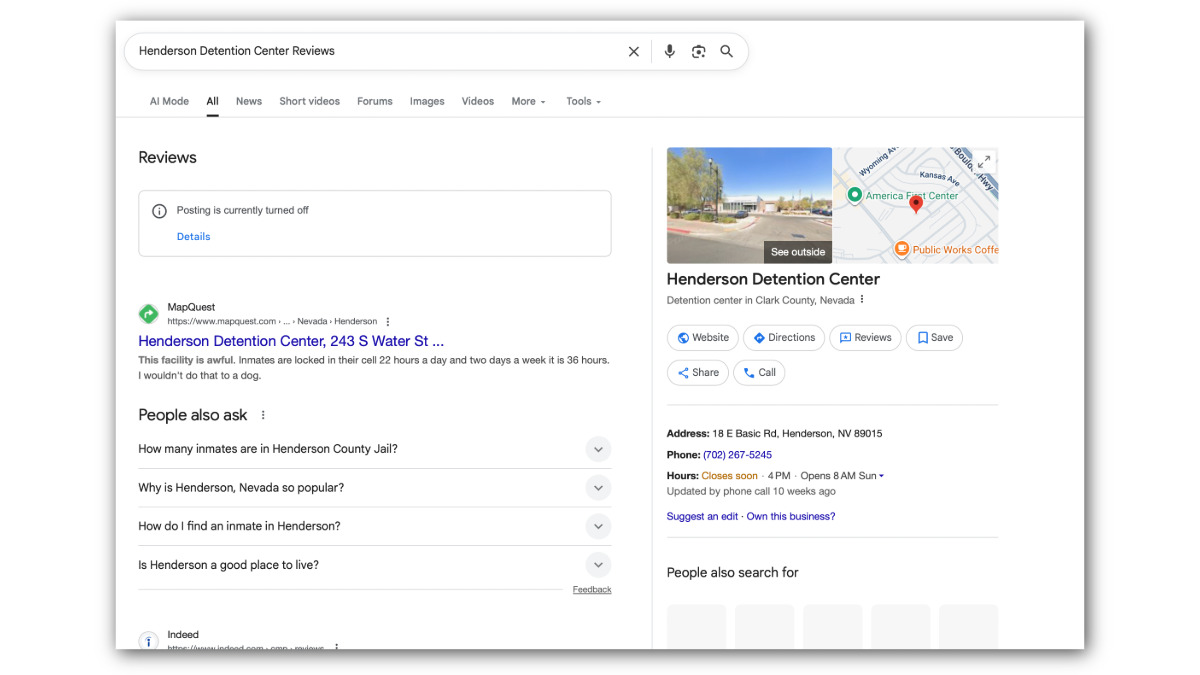Open the Short videos tab
The width and height of the screenshot is (1200, 675).
coord(310,101)
